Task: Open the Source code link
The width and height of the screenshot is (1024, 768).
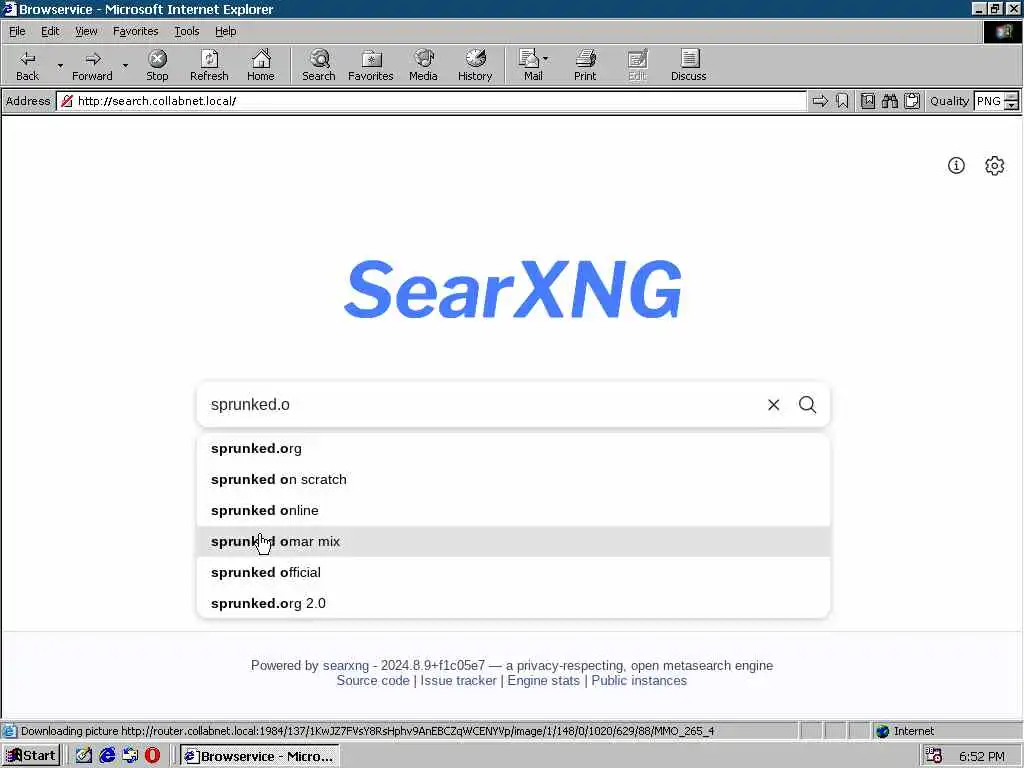Action: click(x=373, y=680)
